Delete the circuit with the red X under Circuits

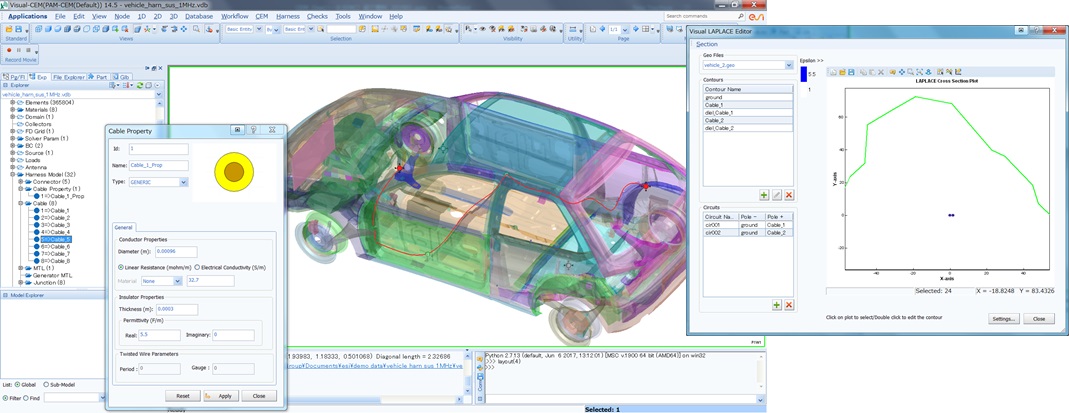coord(789,305)
